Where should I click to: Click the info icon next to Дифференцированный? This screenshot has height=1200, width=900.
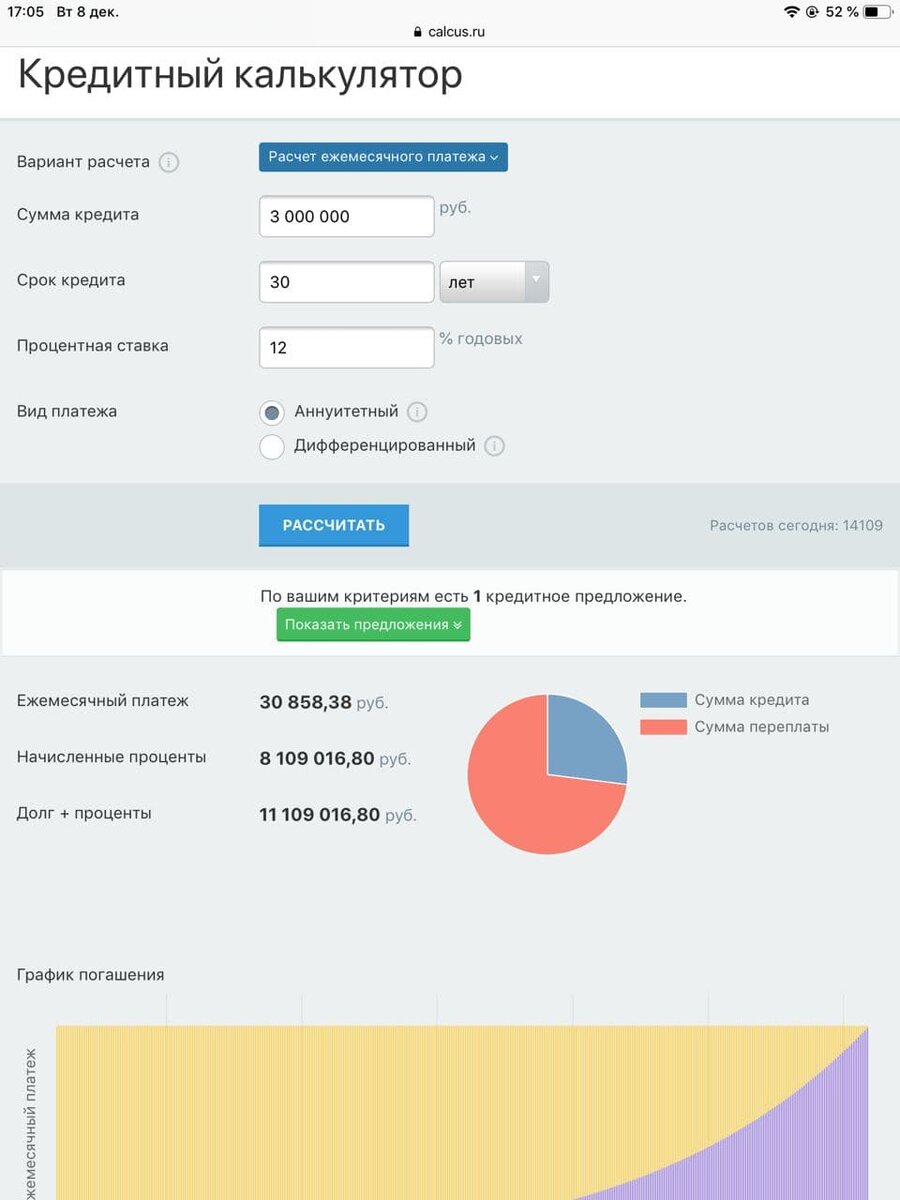pyautogui.click(x=494, y=447)
